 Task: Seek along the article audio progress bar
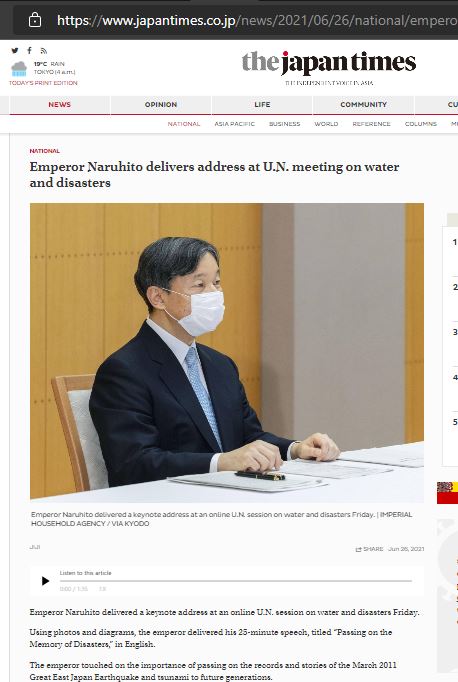pyautogui.click(x=236, y=581)
